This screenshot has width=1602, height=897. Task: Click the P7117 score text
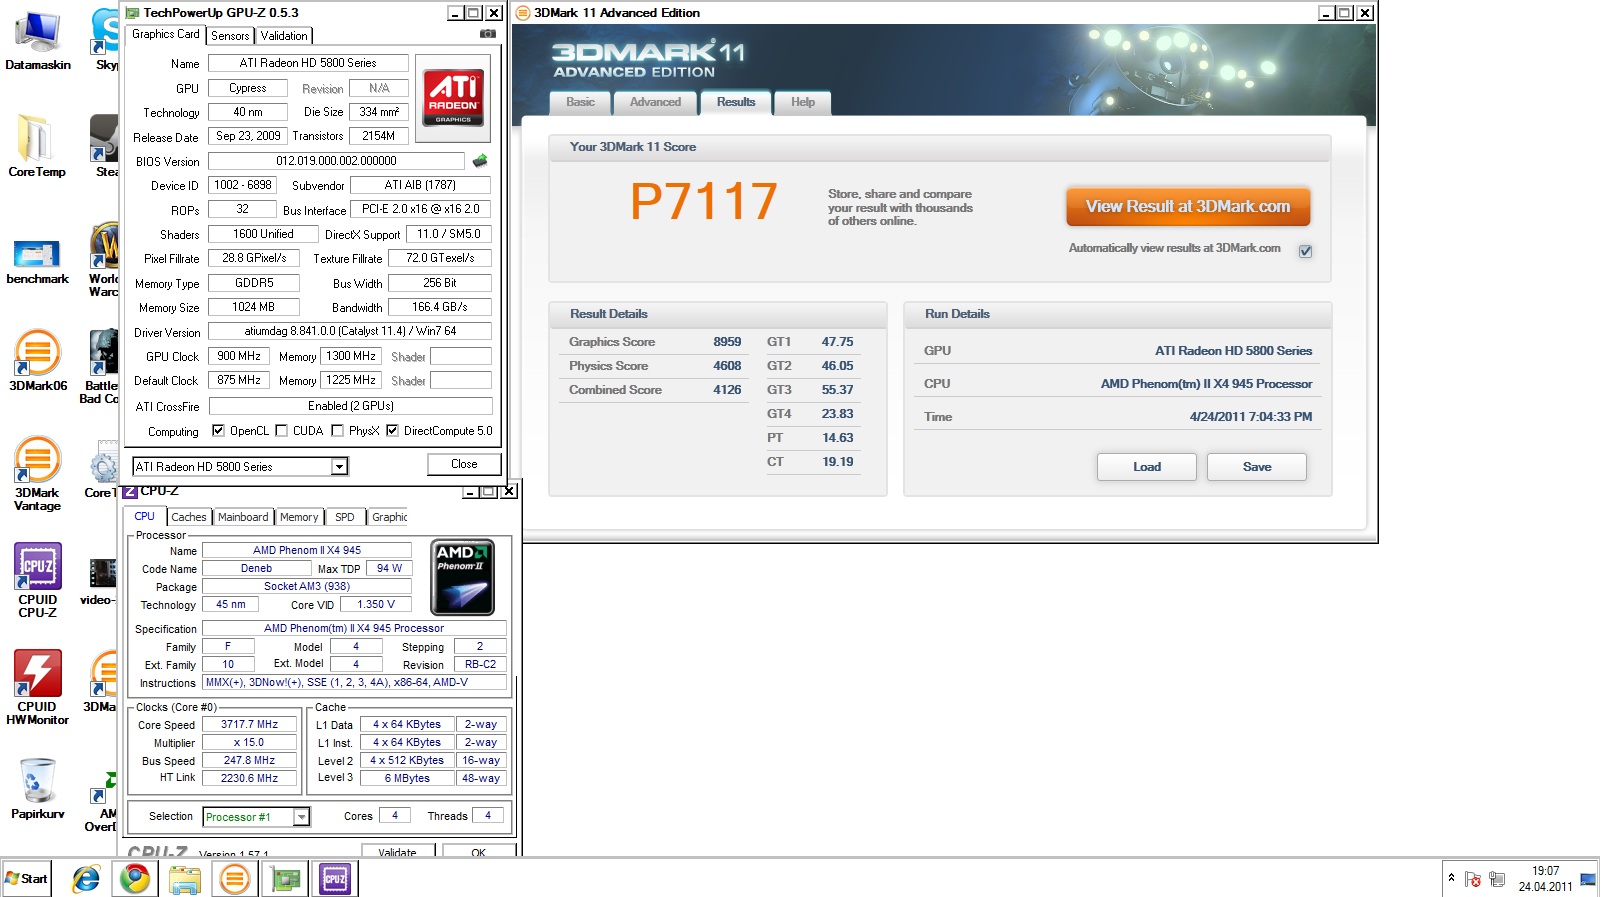pos(703,202)
